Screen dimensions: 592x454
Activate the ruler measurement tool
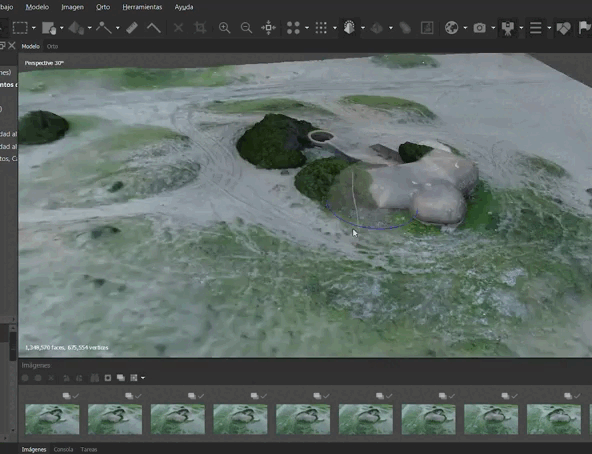tap(132, 28)
